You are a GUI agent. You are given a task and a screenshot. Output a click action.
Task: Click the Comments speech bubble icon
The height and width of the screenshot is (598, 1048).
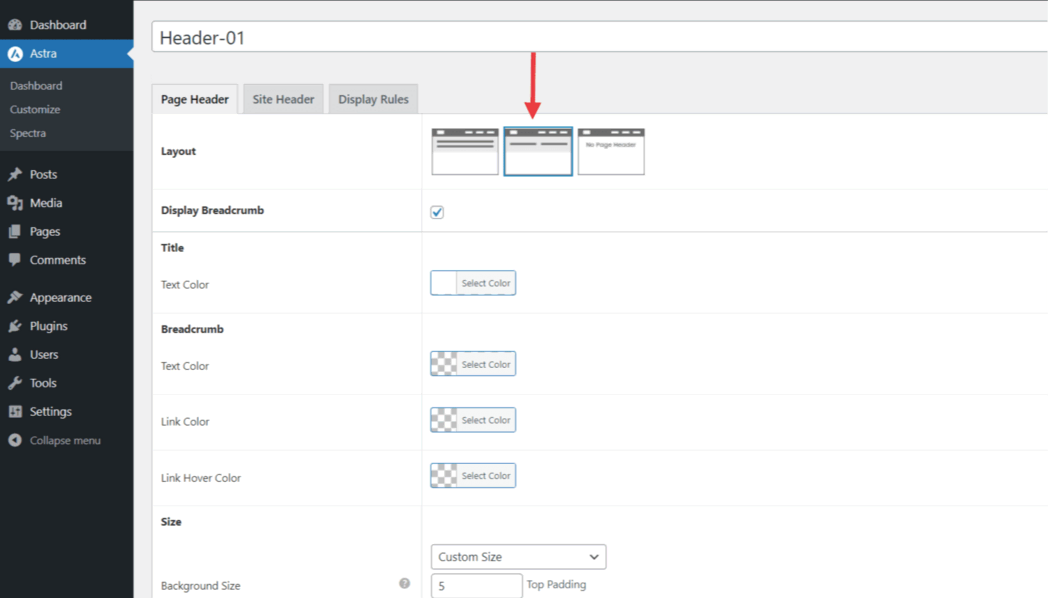click(x=15, y=260)
